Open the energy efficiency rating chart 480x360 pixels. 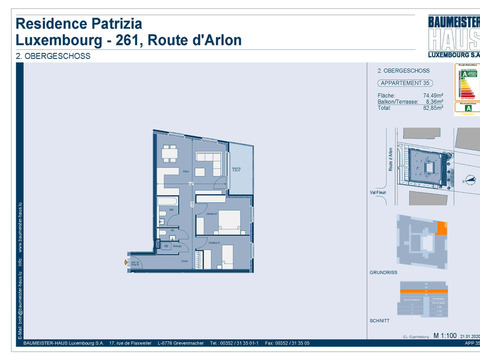tap(467, 82)
